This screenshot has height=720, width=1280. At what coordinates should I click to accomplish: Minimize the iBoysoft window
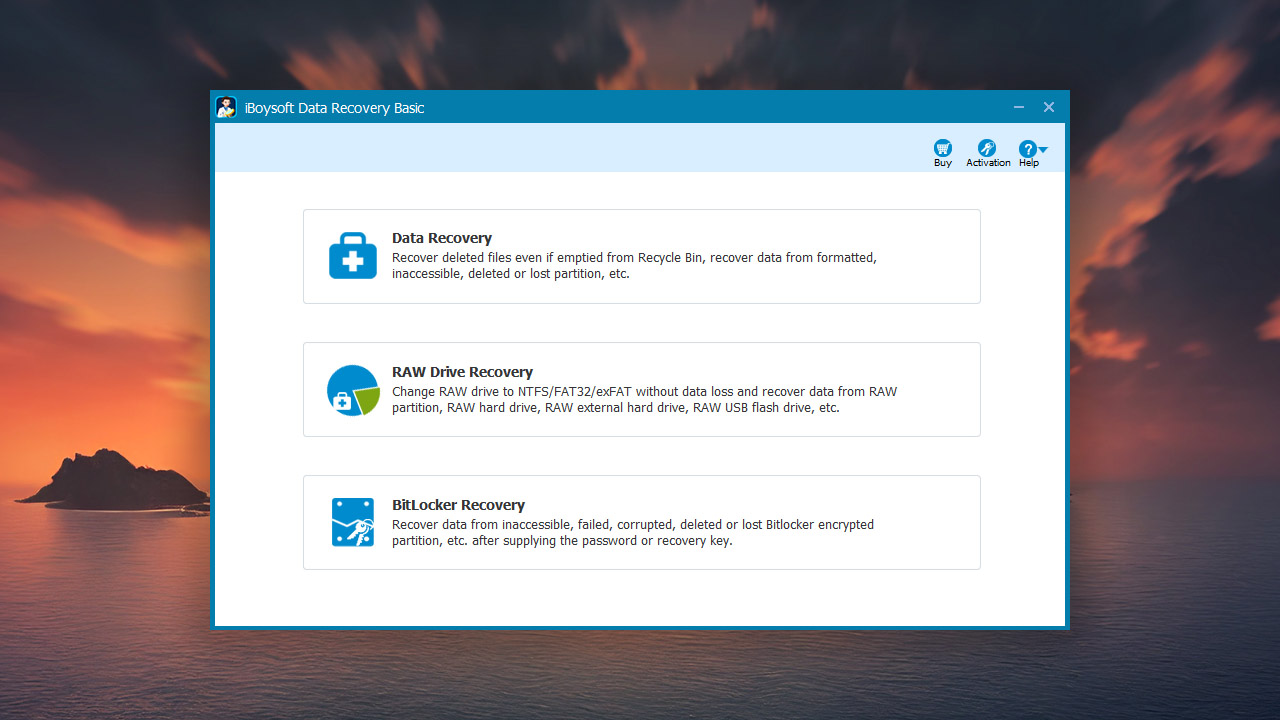(x=1018, y=107)
